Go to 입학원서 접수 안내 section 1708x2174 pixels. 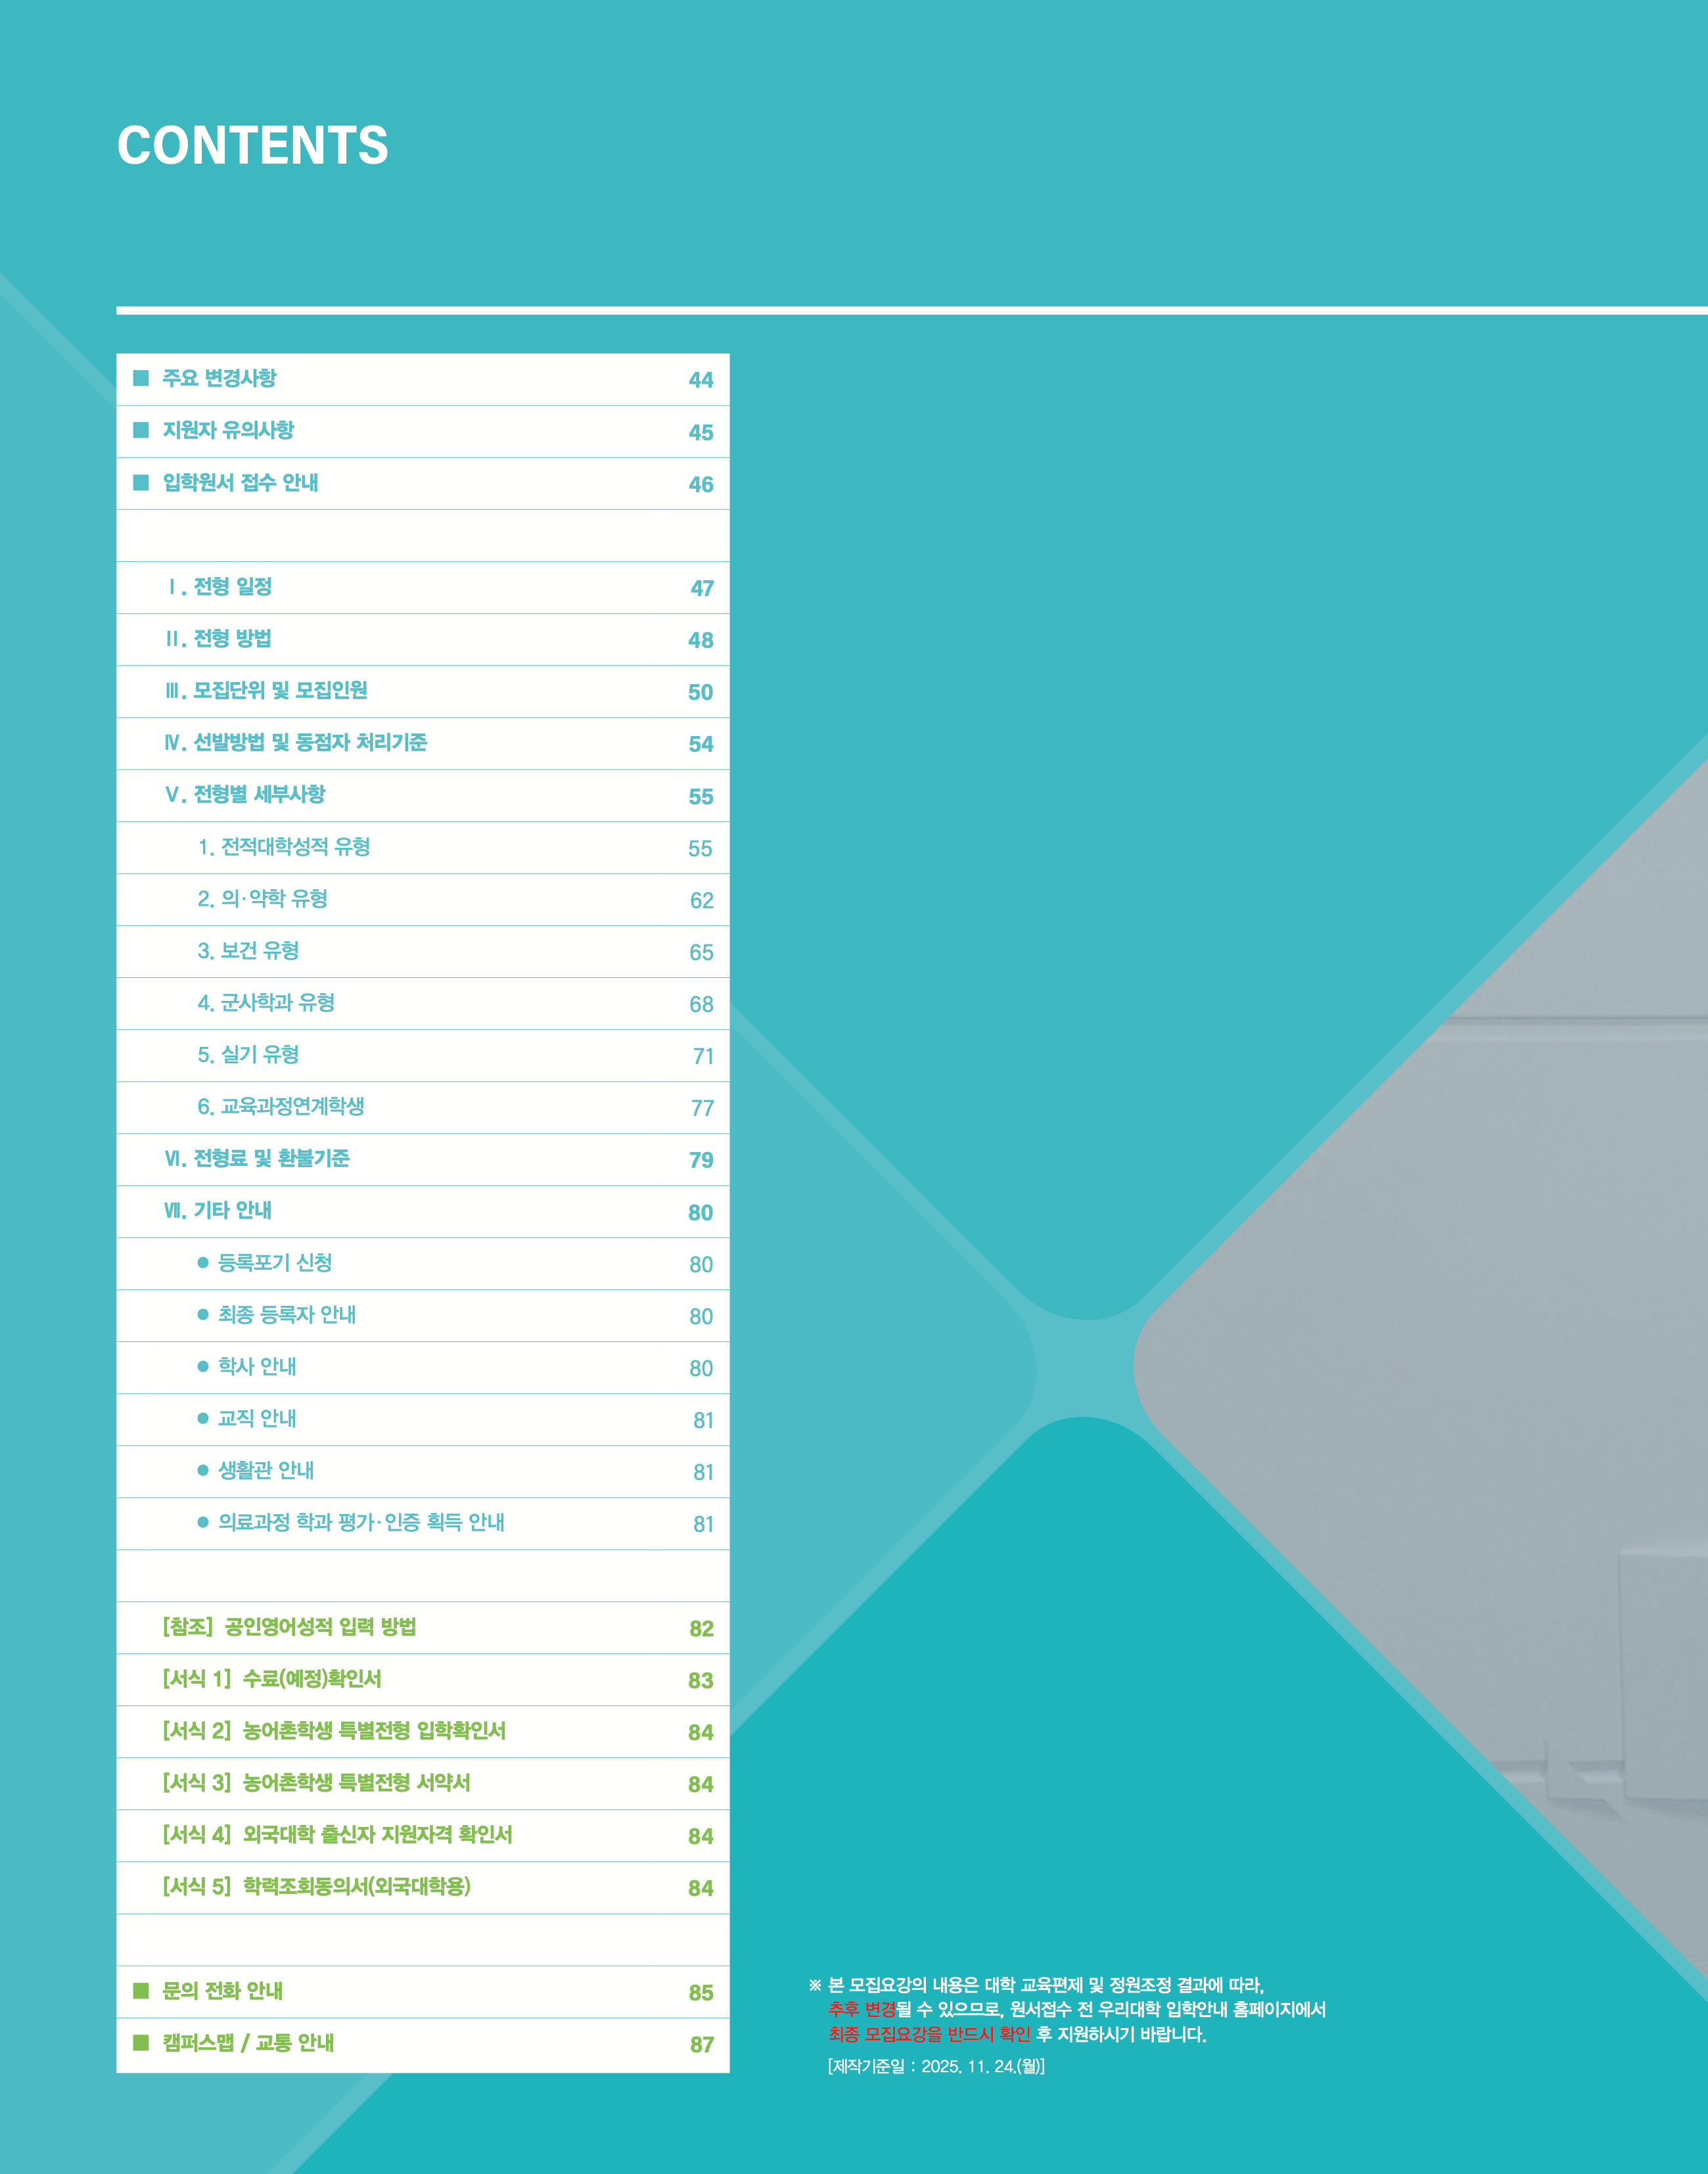coord(422,483)
